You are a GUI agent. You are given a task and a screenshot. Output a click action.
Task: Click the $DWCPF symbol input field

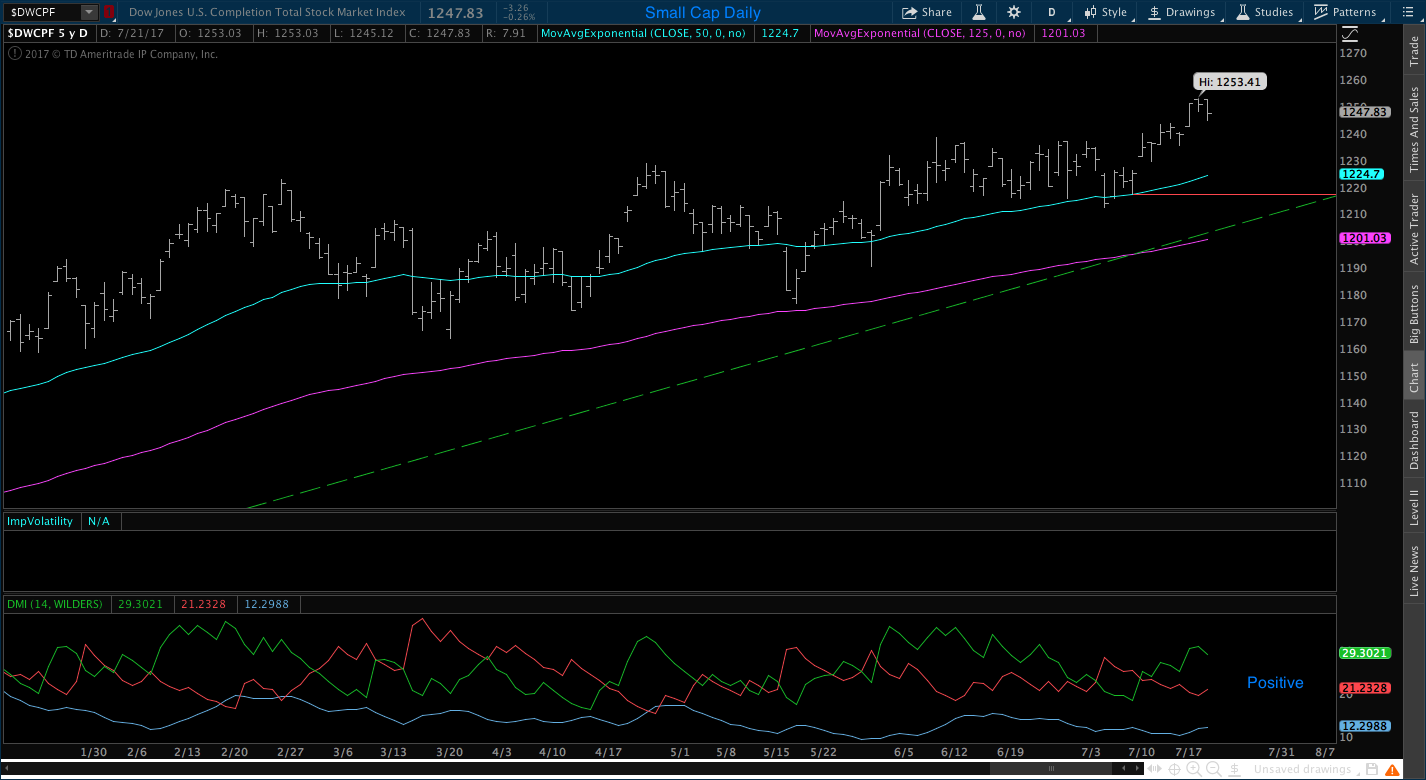(x=42, y=12)
